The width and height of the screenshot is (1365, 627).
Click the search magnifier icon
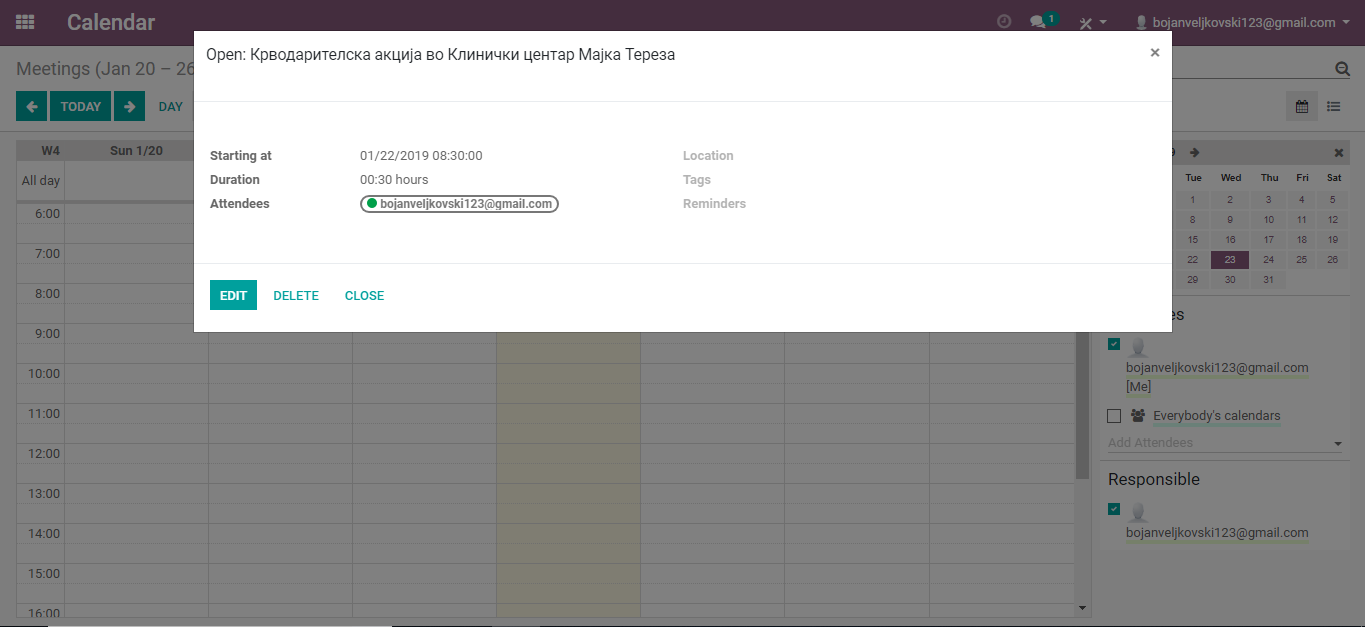pyautogui.click(x=1342, y=69)
